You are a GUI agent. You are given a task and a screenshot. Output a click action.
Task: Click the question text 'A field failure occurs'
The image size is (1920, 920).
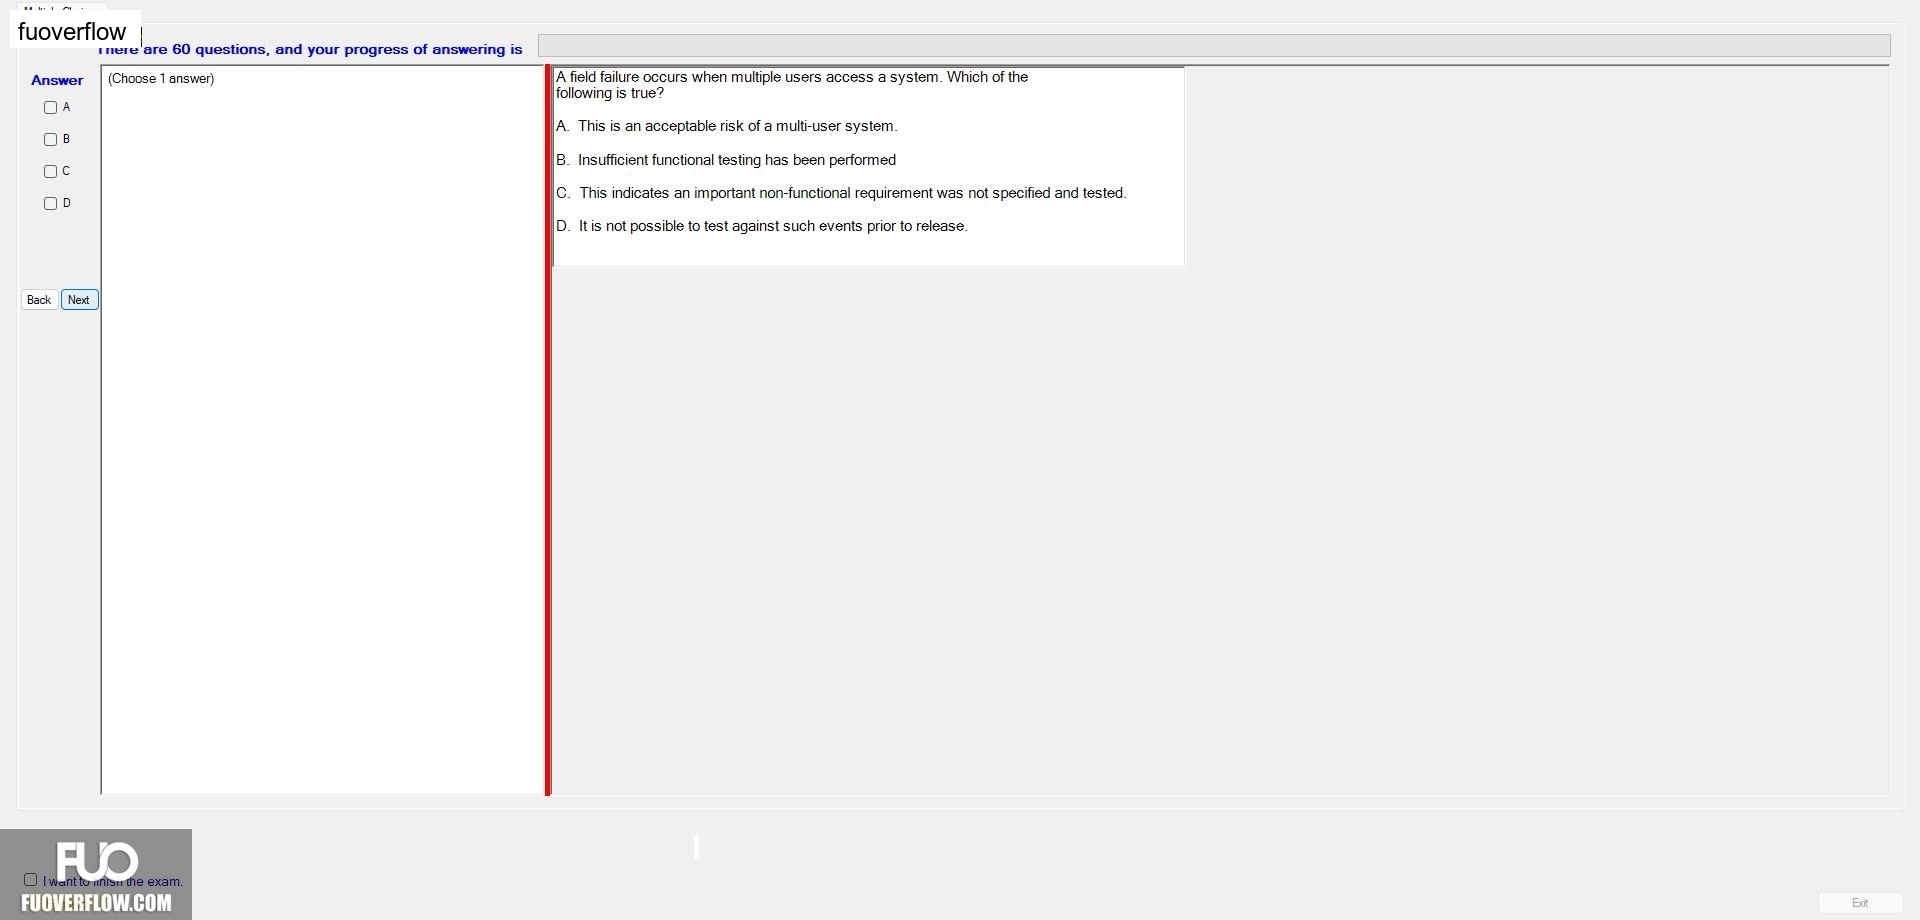click(x=792, y=85)
